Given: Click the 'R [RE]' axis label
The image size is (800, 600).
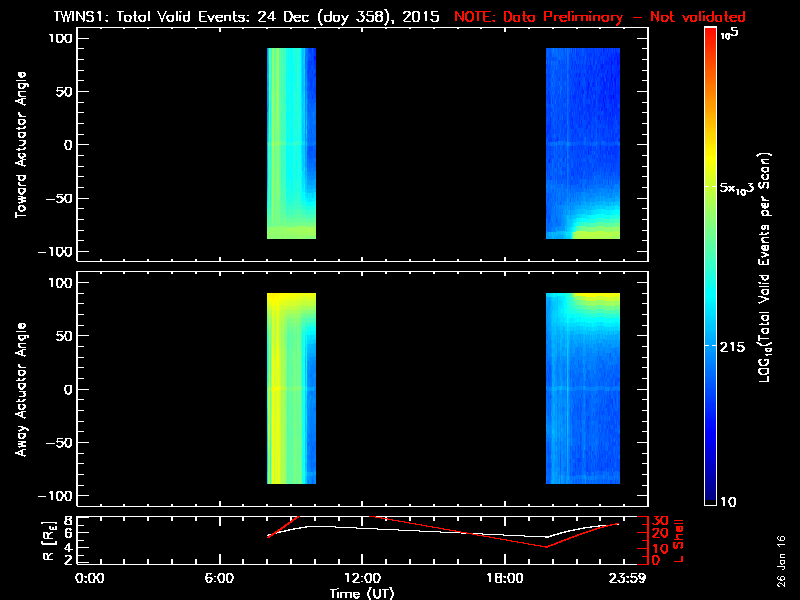Looking at the screenshot, I should 48,541.
